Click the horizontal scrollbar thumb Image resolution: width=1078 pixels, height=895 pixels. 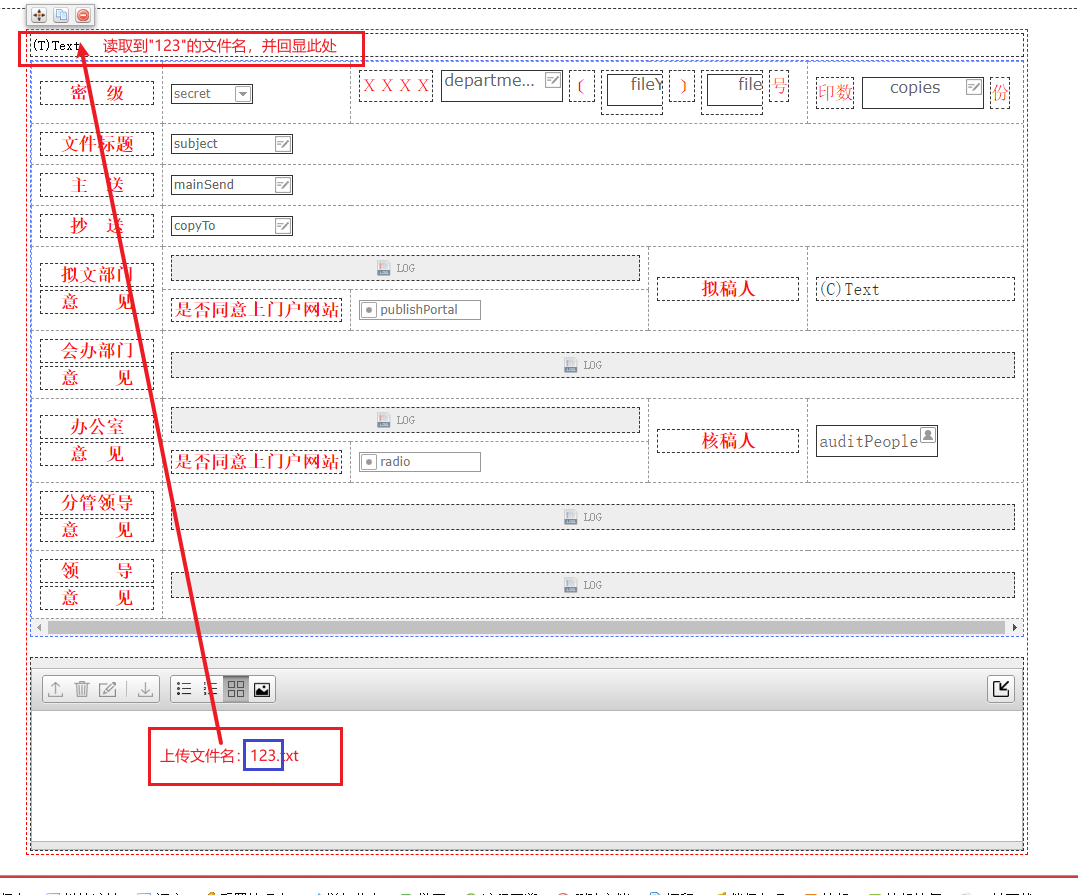[527, 628]
